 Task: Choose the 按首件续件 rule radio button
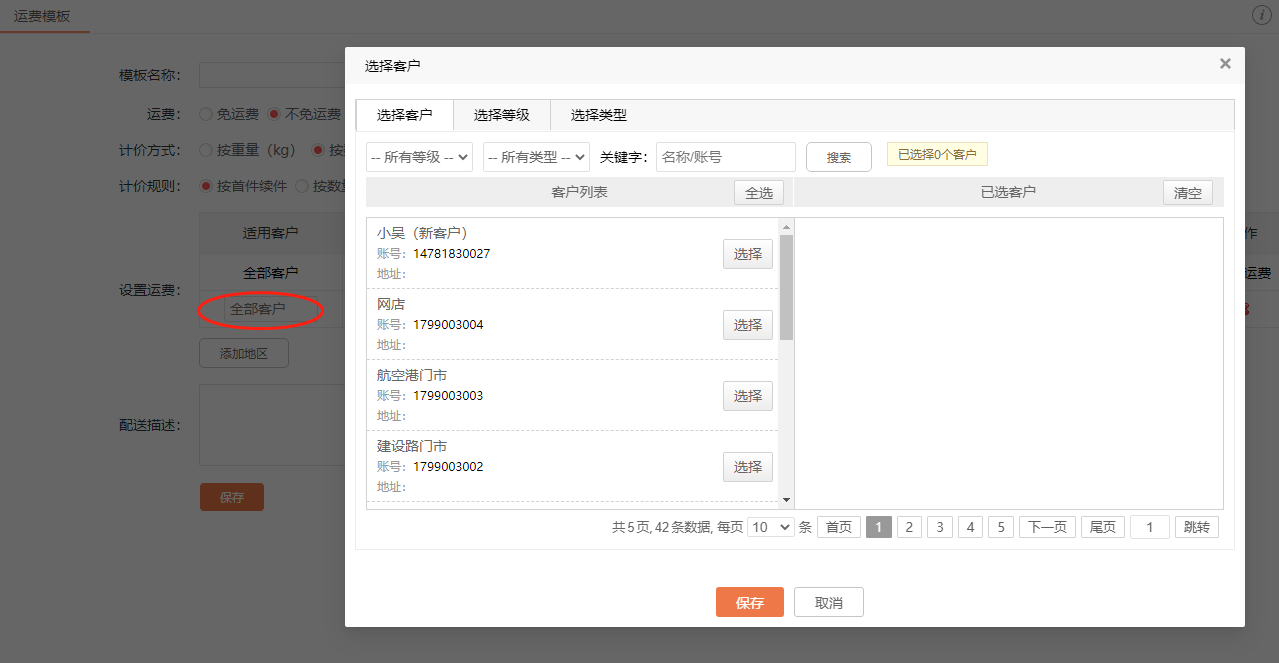pos(206,185)
